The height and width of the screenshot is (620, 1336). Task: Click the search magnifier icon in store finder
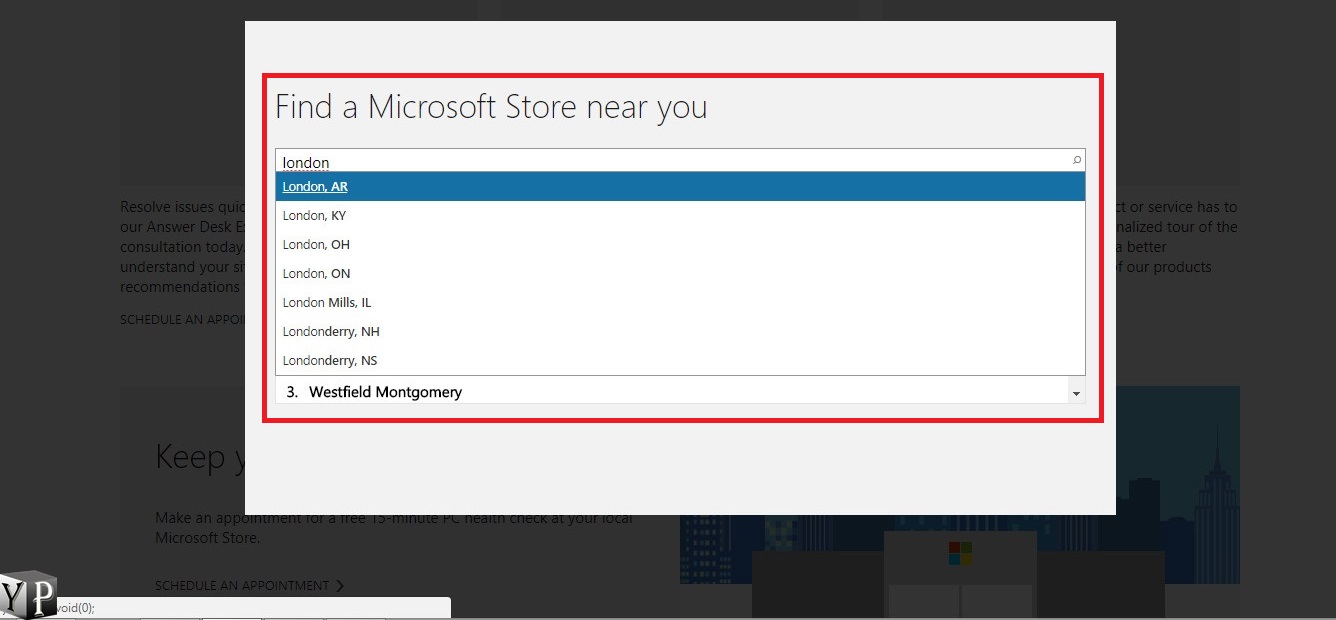(1076, 160)
